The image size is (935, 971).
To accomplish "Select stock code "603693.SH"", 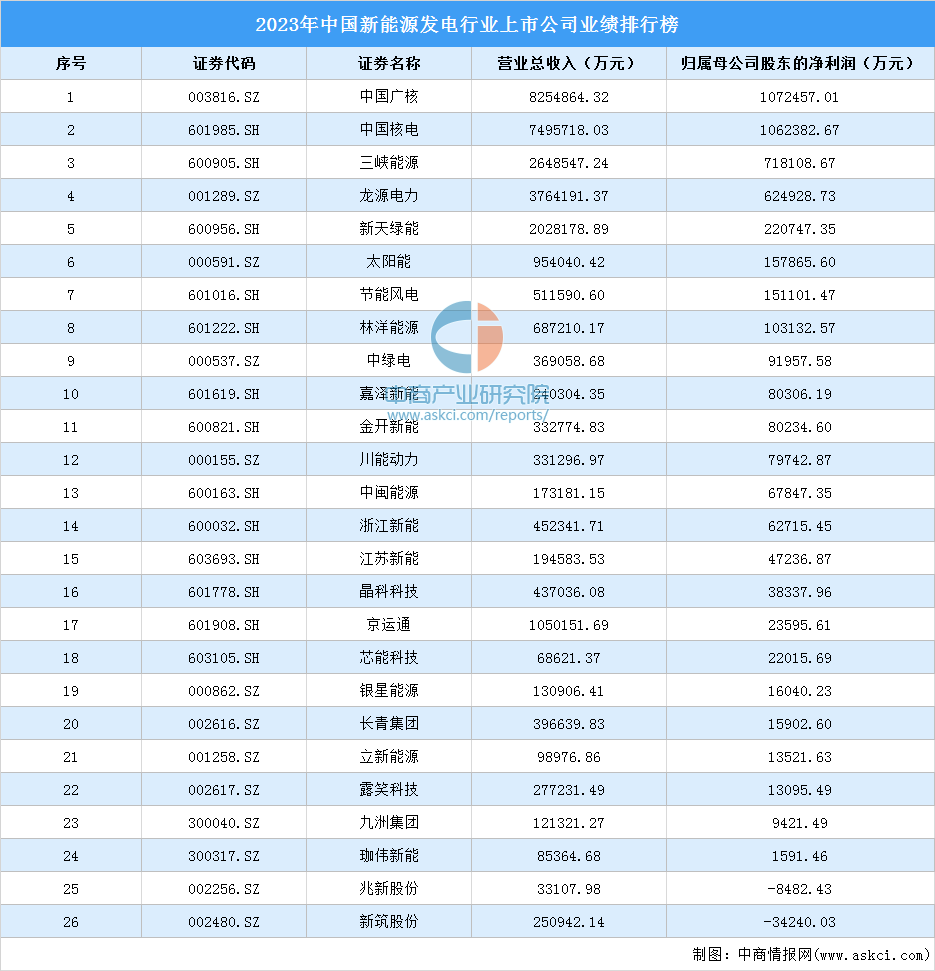I will click(x=224, y=560).
